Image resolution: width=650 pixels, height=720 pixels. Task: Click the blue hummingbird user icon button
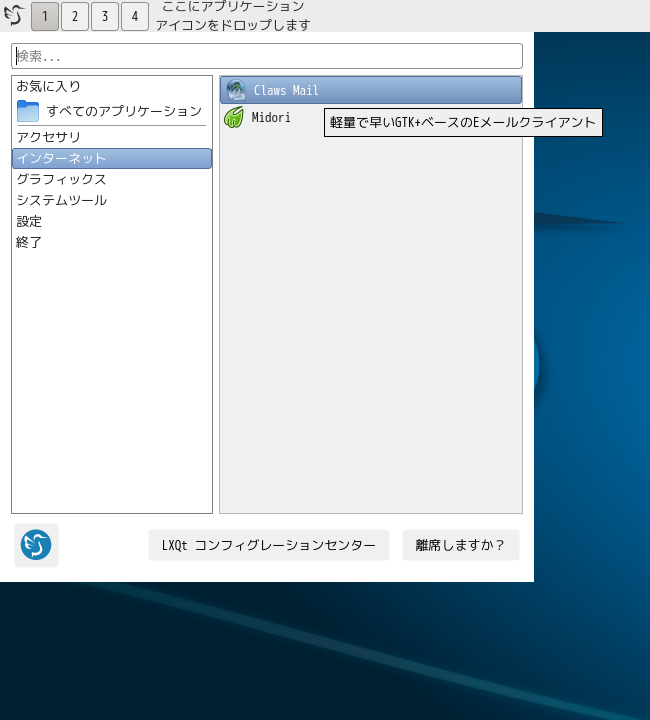pyautogui.click(x=36, y=545)
